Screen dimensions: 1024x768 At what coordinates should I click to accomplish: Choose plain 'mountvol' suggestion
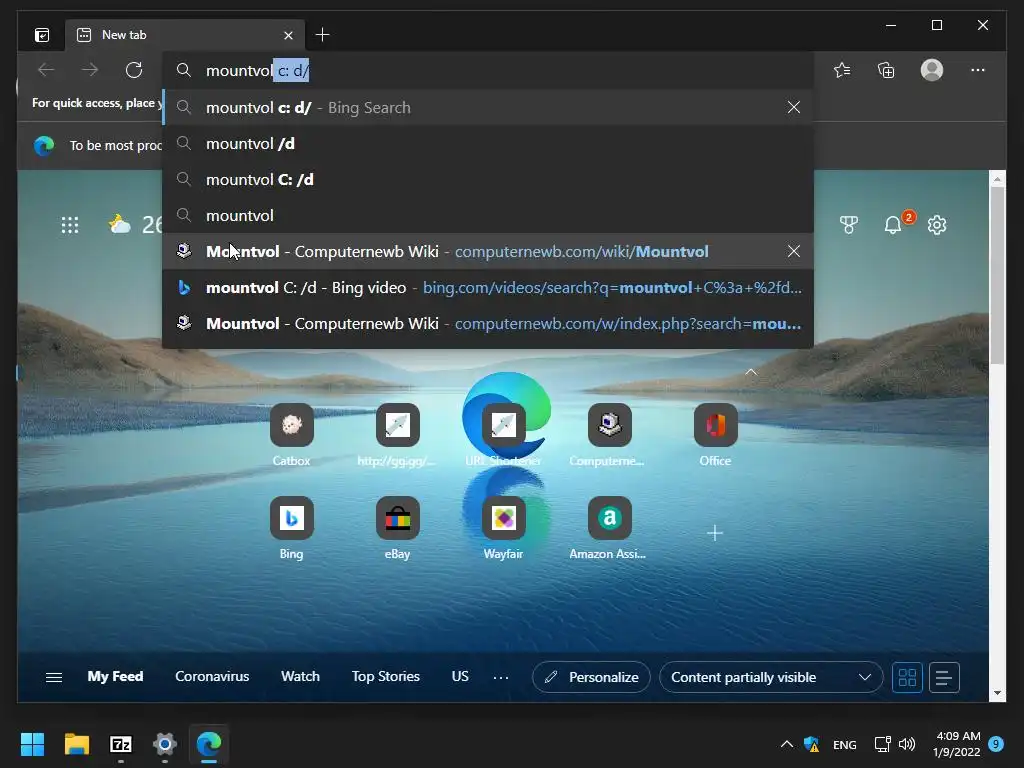pos(487,216)
